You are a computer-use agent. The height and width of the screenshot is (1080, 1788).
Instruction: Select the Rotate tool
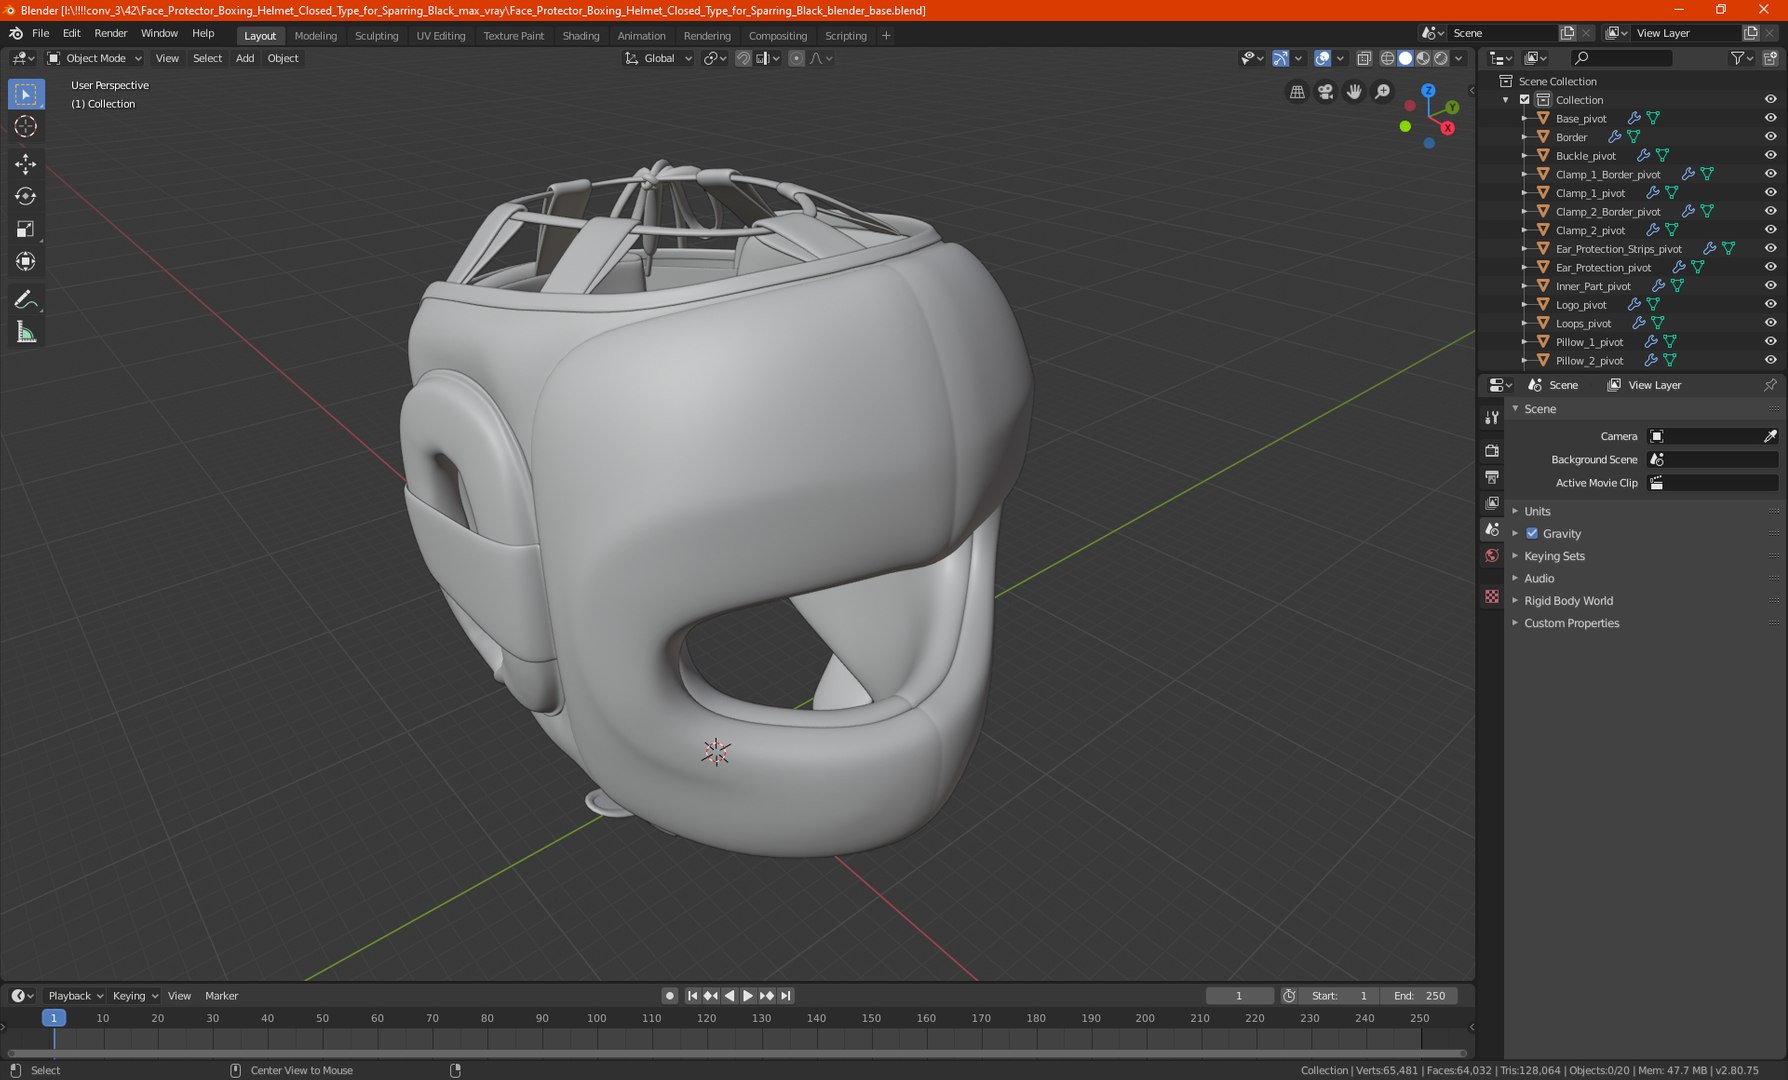26,196
